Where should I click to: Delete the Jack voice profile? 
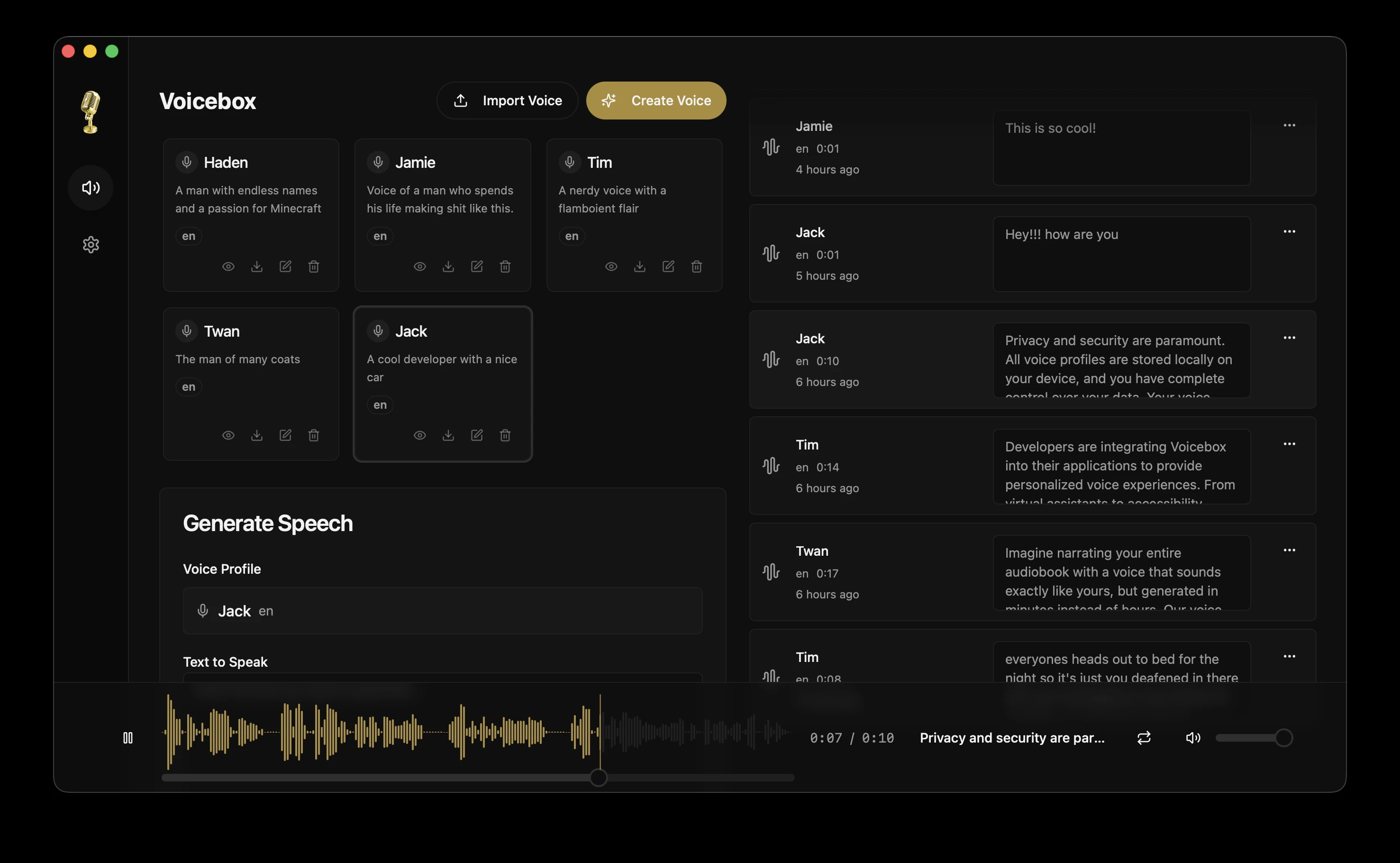[505, 436]
